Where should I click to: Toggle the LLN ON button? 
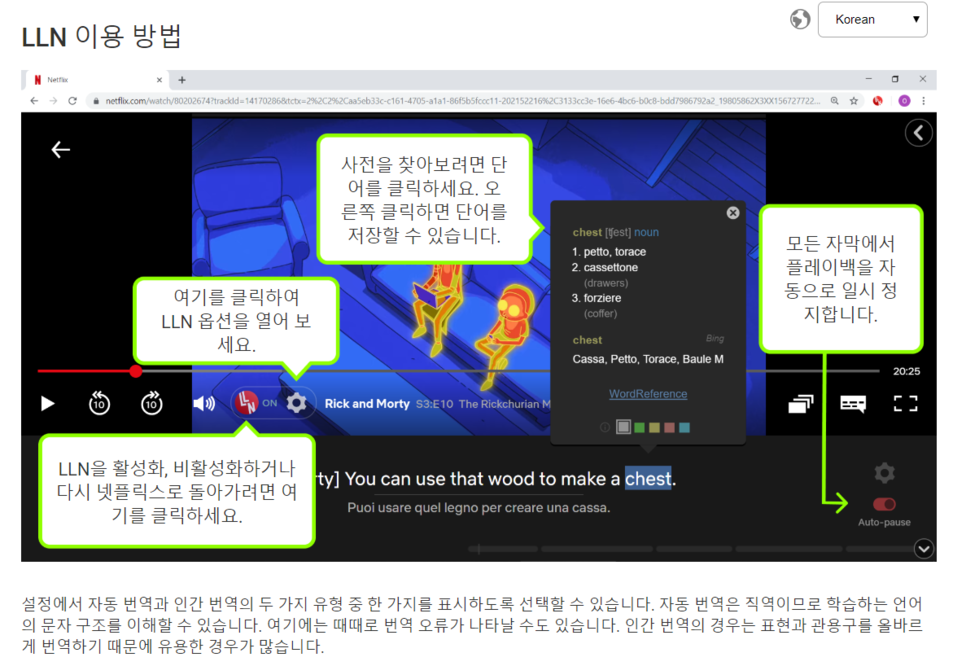coord(255,402)
